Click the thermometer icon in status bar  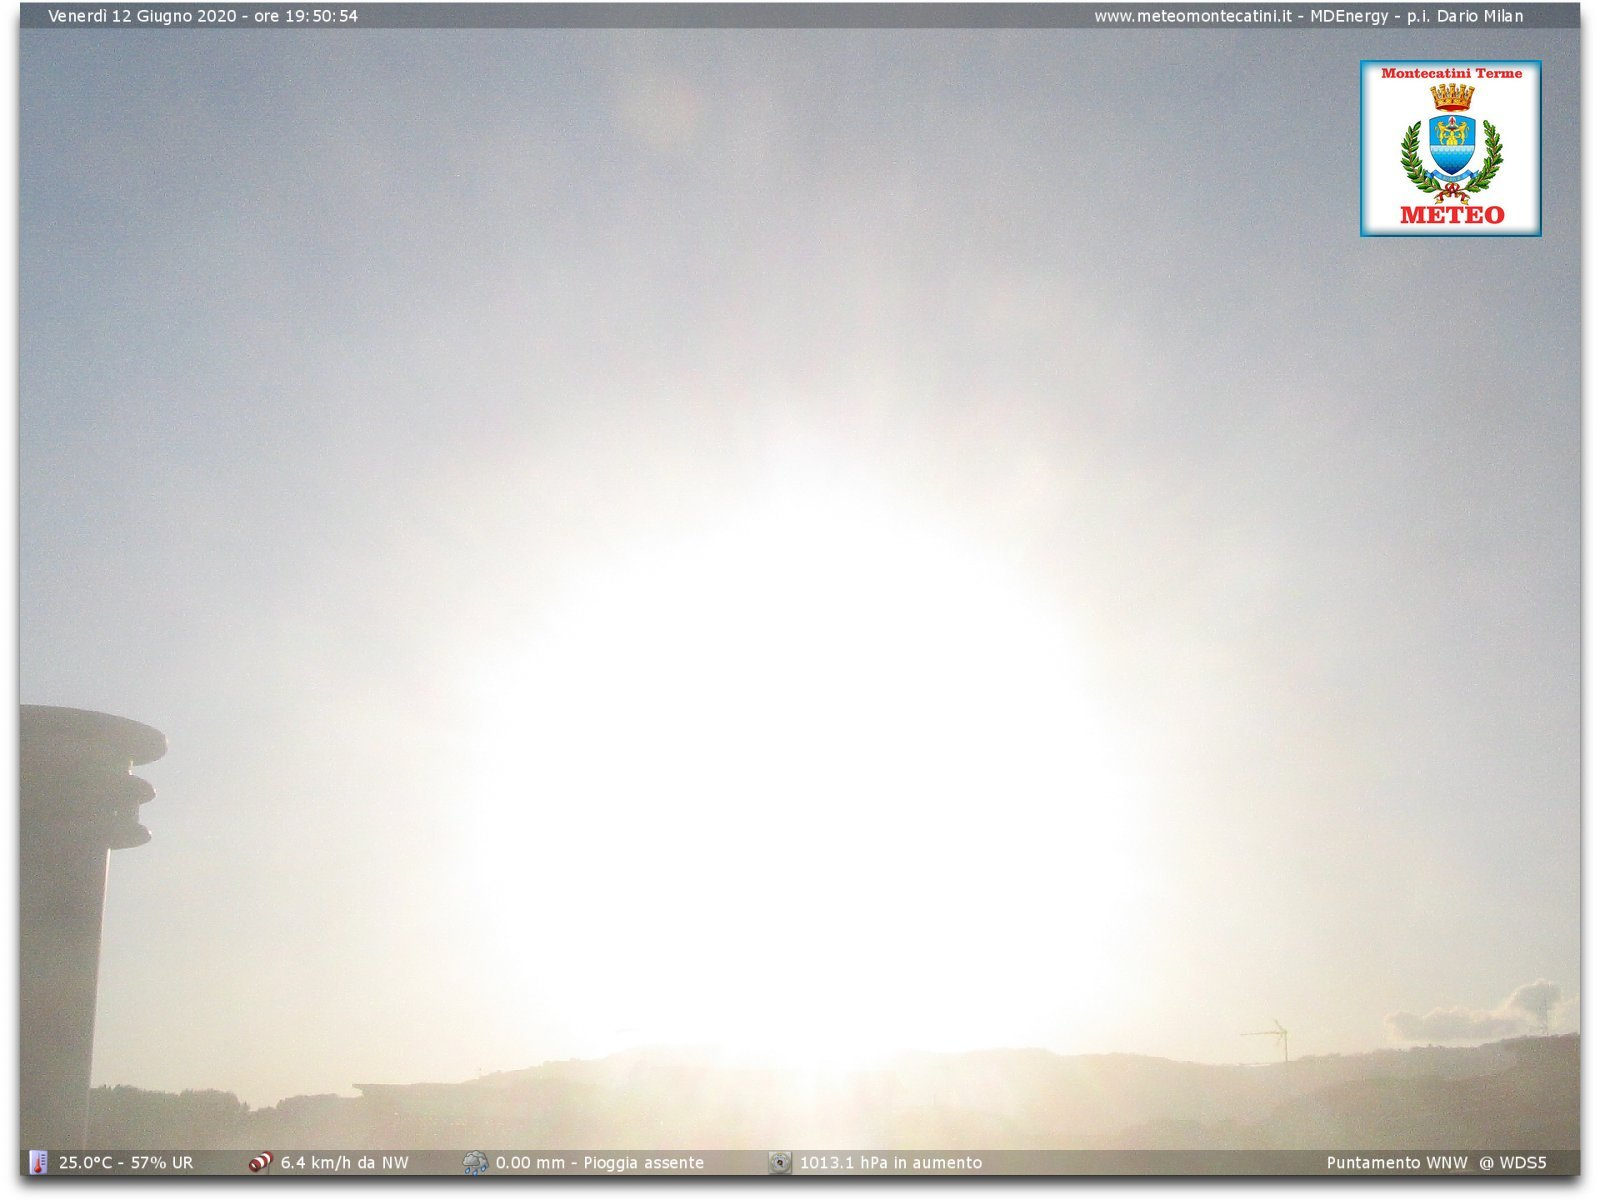[38, 1162]
